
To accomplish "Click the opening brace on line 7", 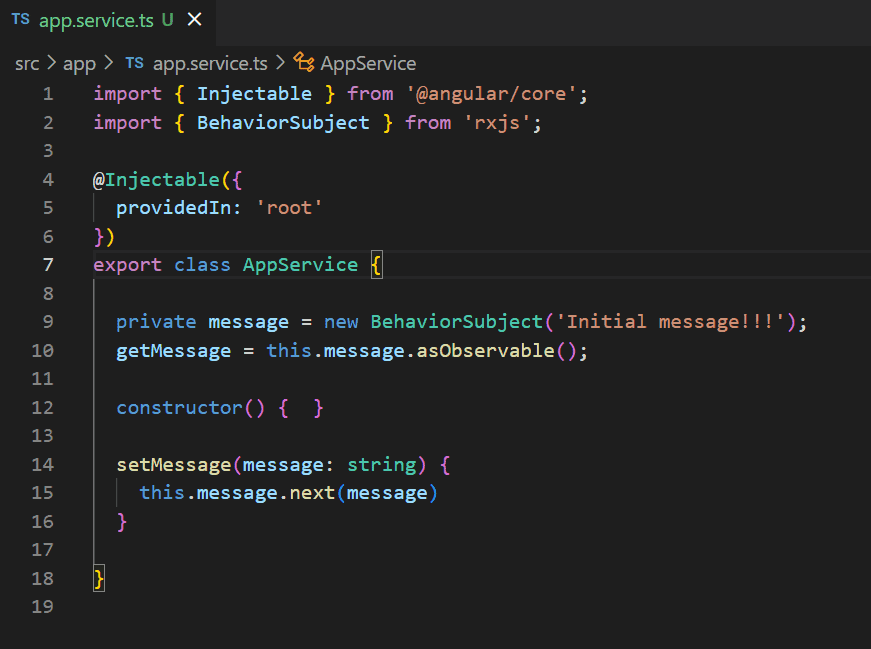I will point(377,266).
